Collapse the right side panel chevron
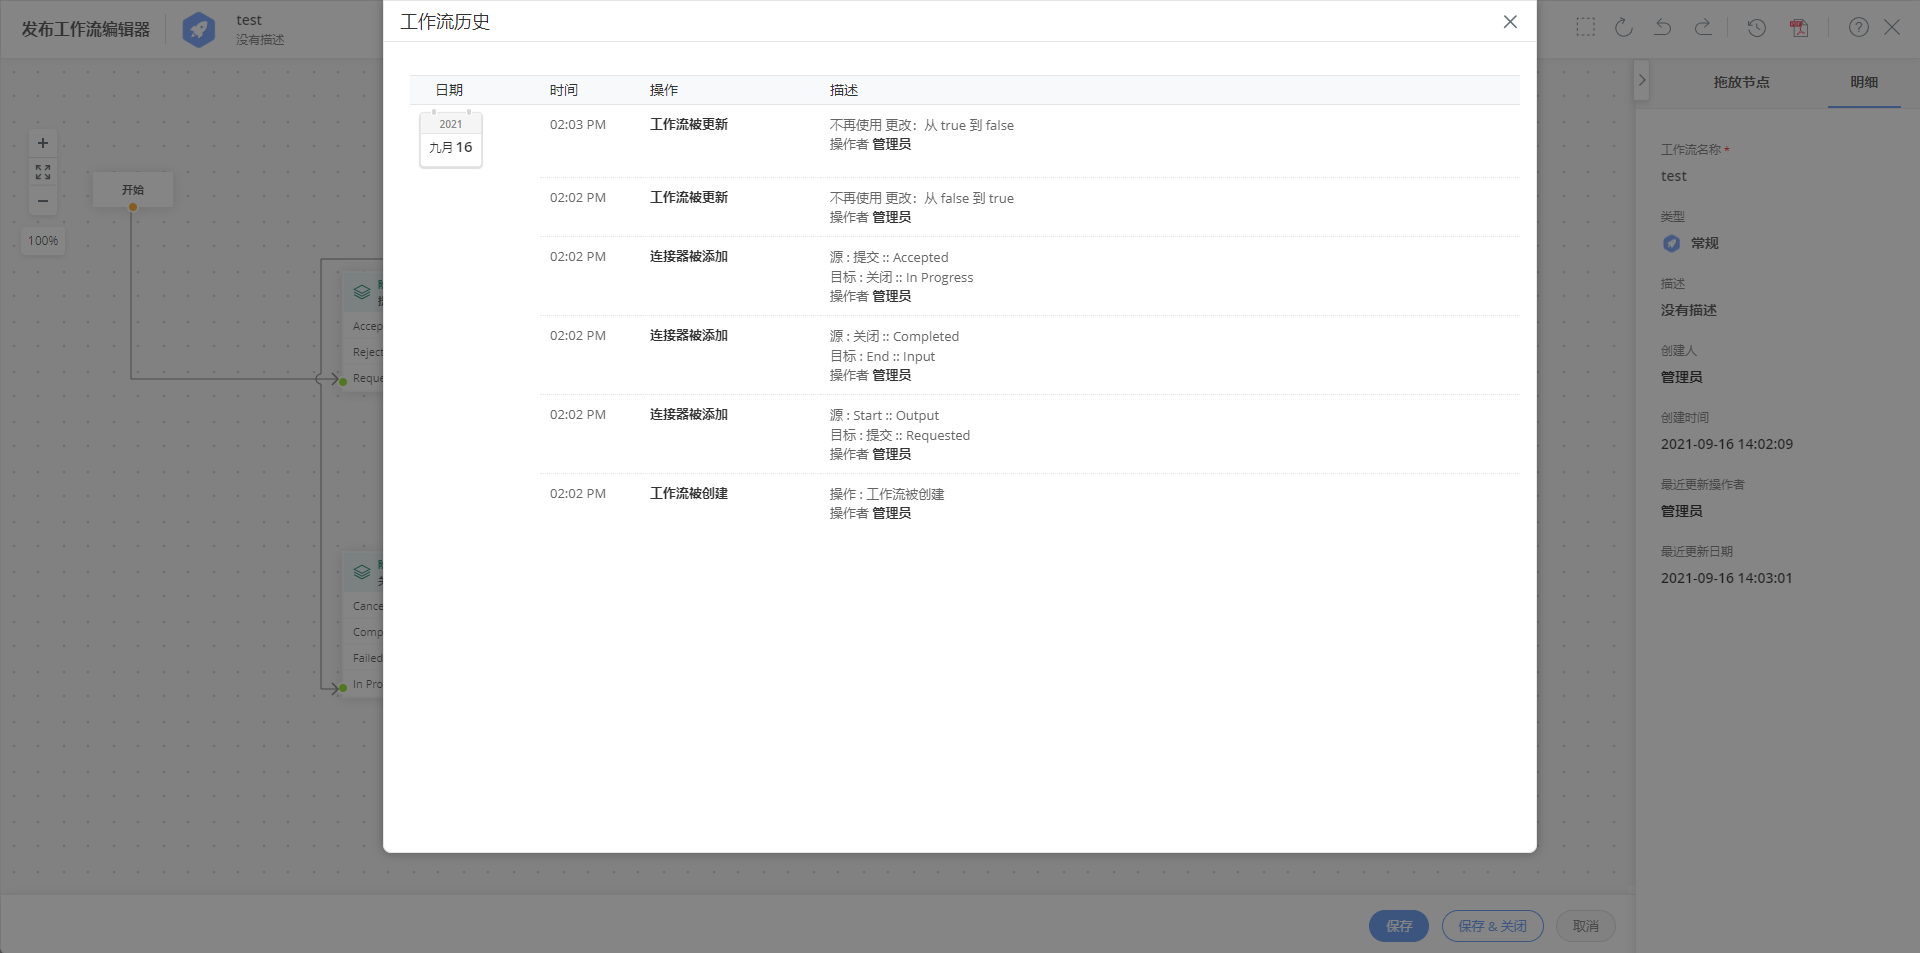 click(x=1641, y=80)
